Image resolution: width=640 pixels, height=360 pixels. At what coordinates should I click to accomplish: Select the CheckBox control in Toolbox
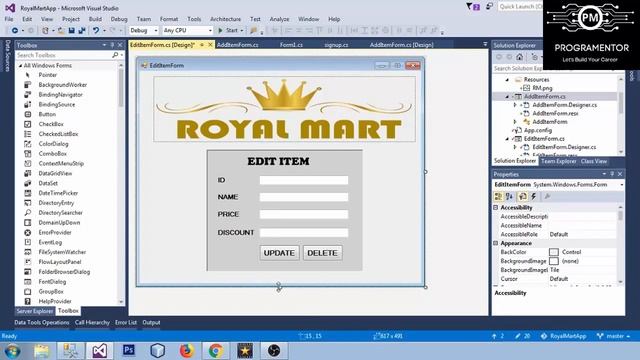(51, 124)
